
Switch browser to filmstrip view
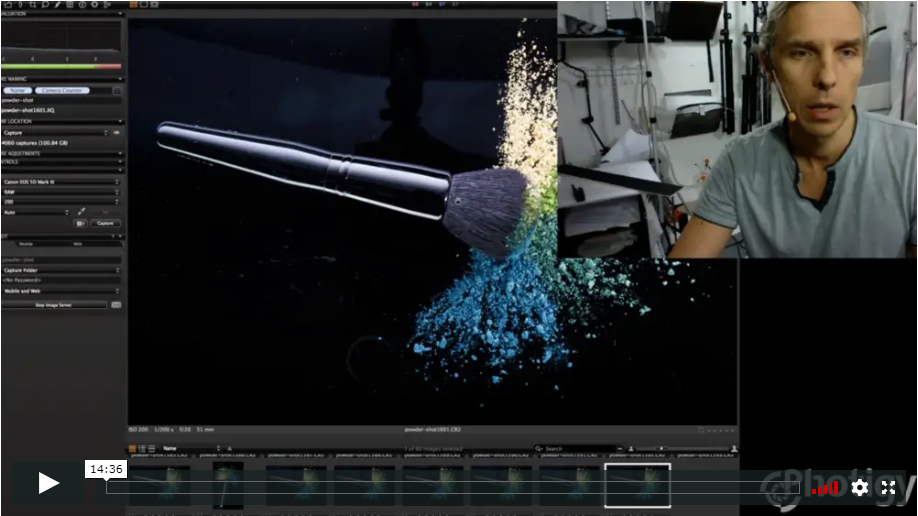152,449
